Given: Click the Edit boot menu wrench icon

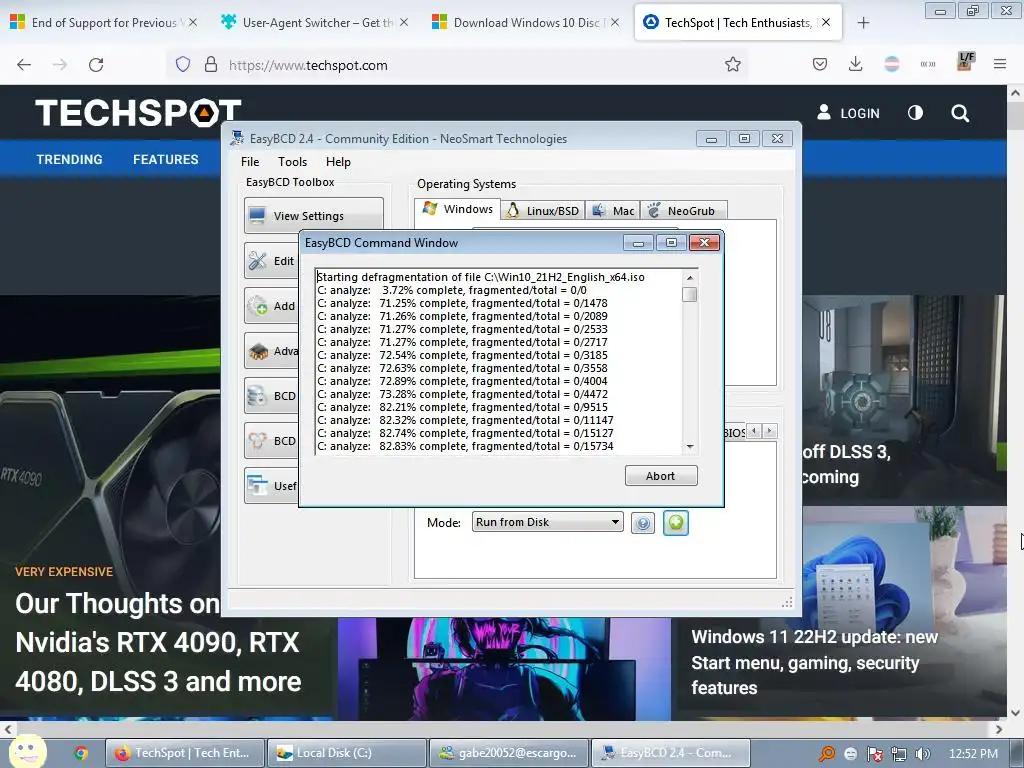Looking at the screenshot, I should pos(257,261).
